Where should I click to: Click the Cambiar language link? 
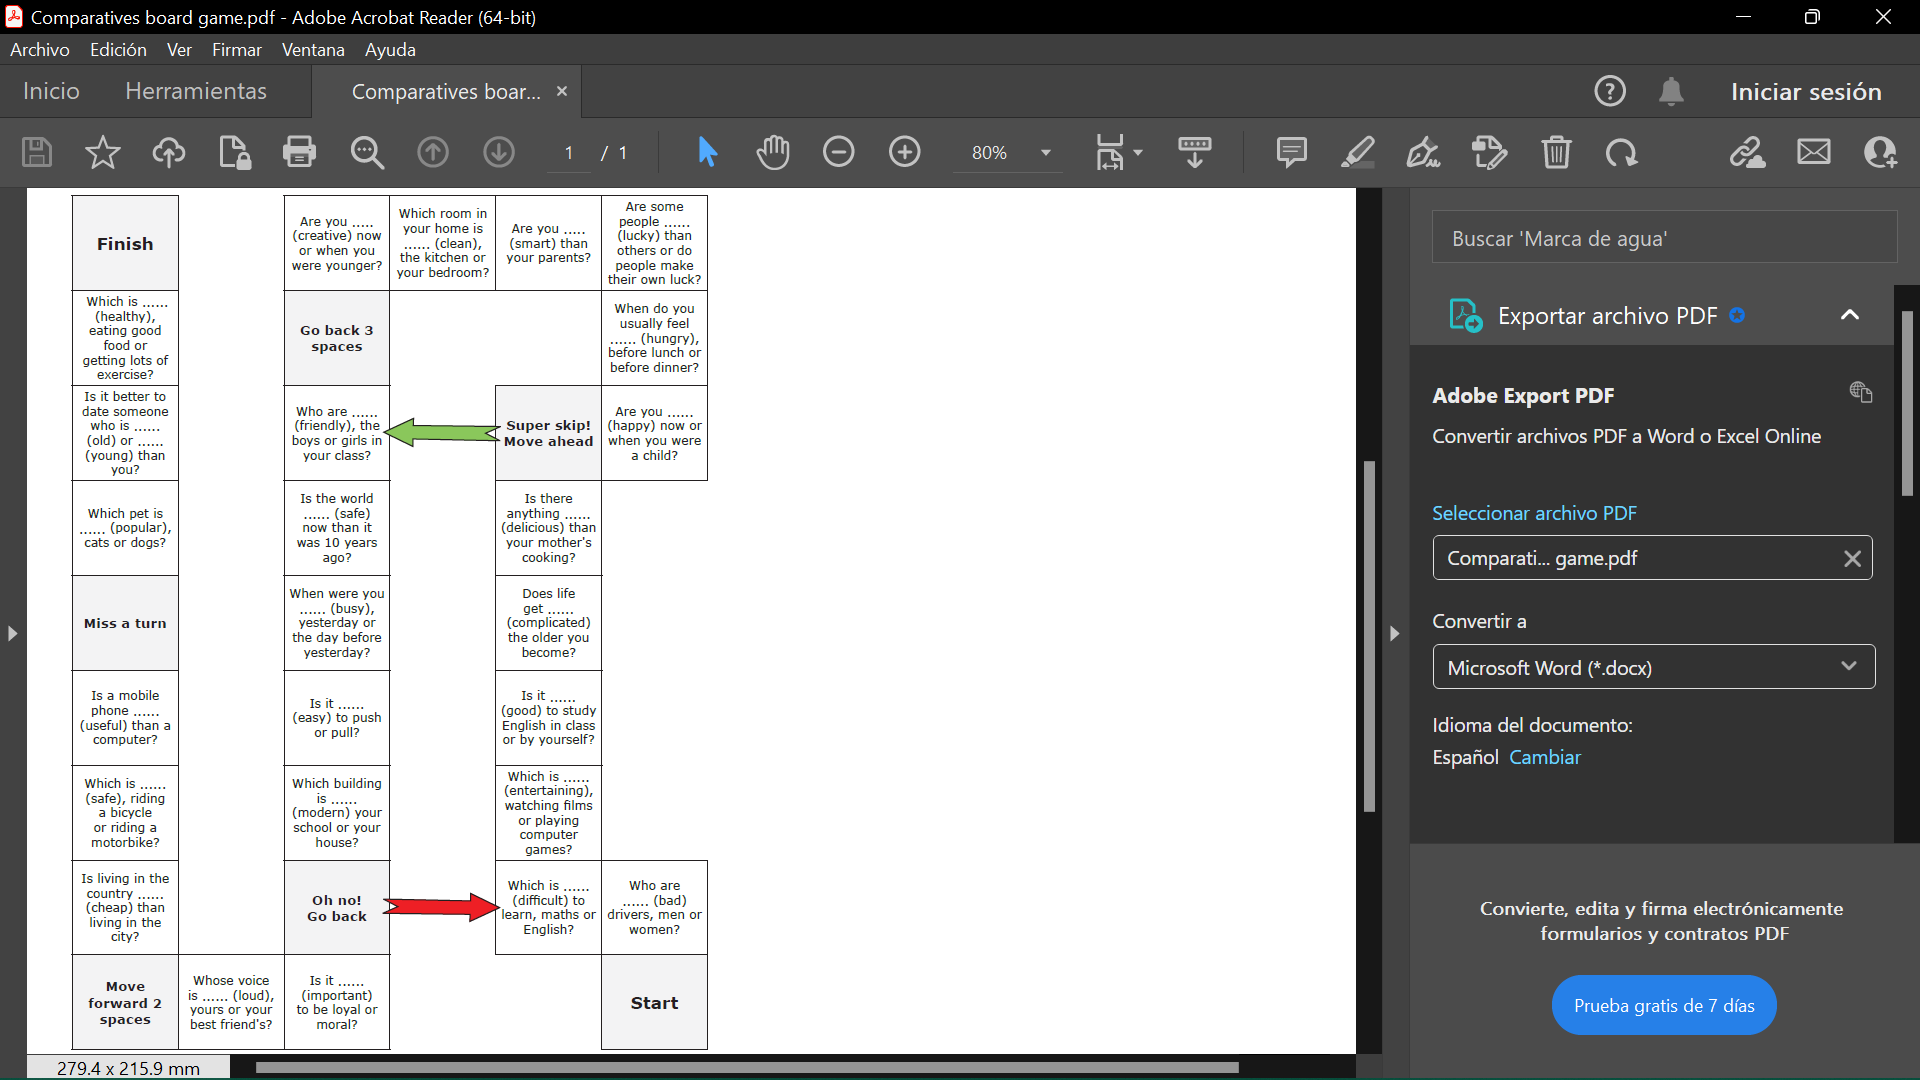(1545, 757)
